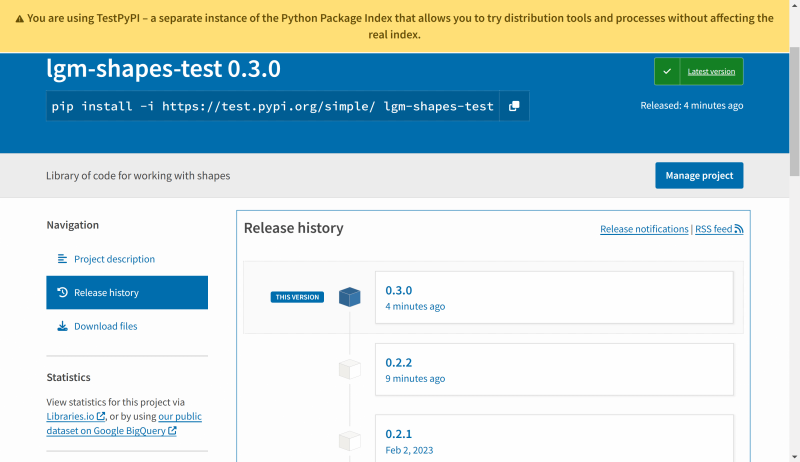Click the 'Library of code for working with shapes' summary

tap(138, 175)
